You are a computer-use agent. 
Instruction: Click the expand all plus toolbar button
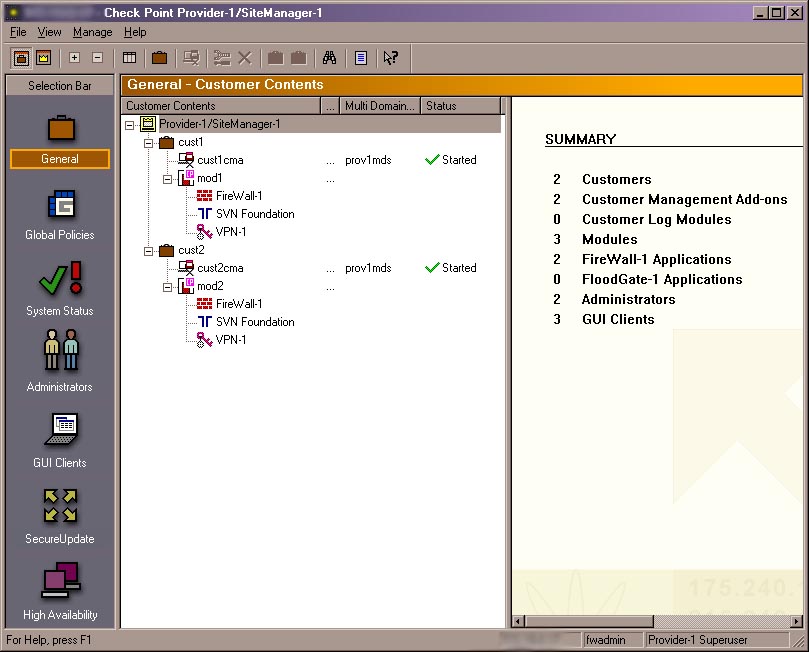click(x=74, y=58)
